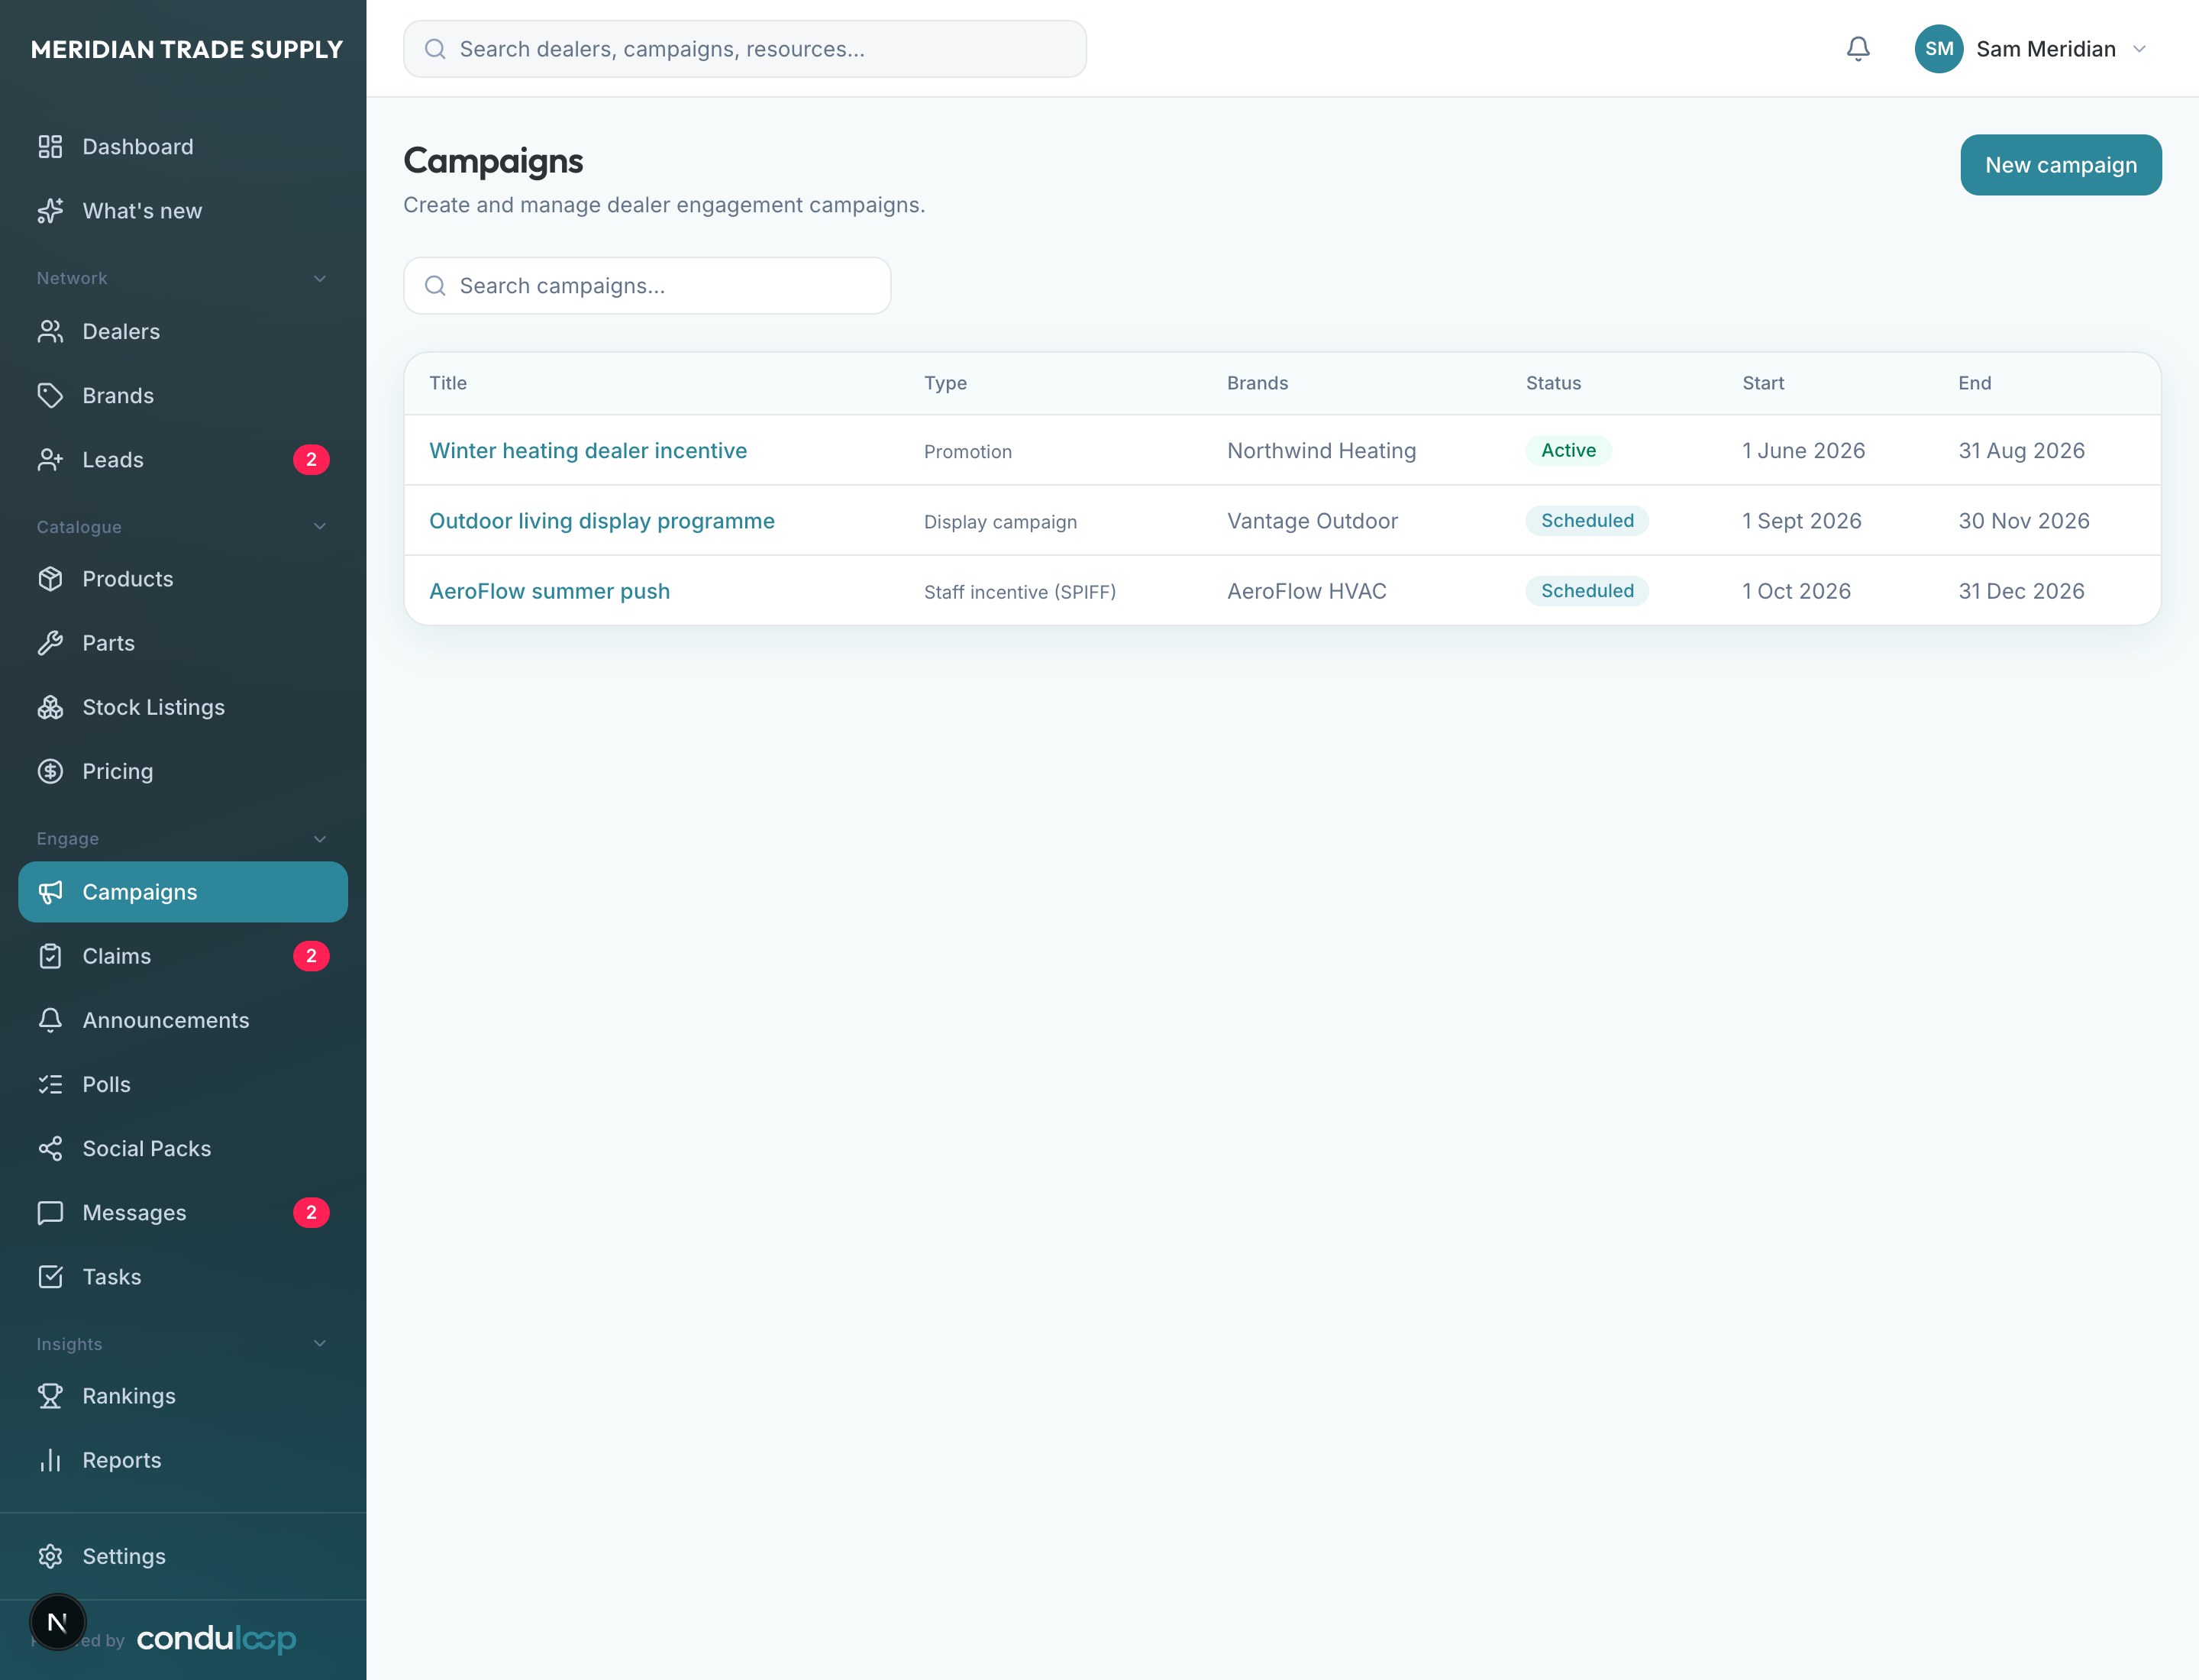Click the Type column header
The height and width of the screenshot is (1680, 2199).
[945, 383]
